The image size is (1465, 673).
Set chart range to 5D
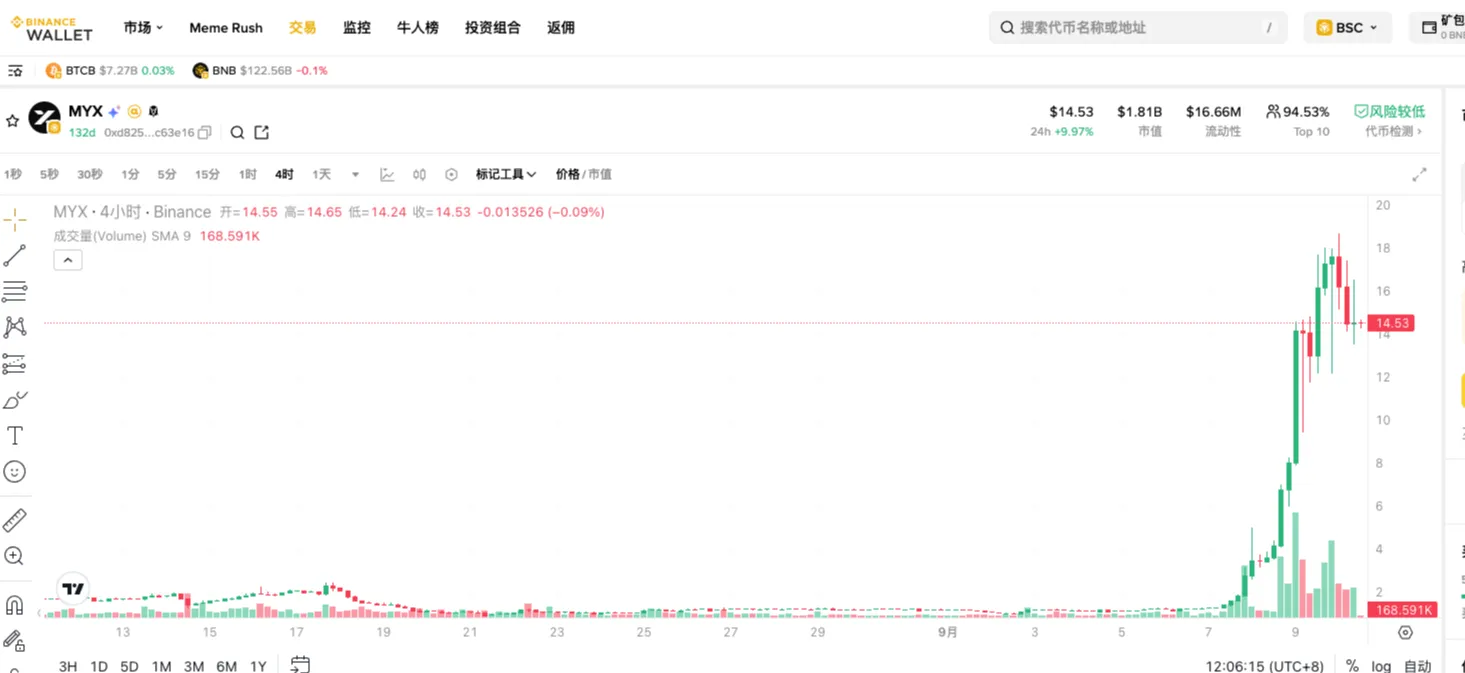[x=129, y=666]
